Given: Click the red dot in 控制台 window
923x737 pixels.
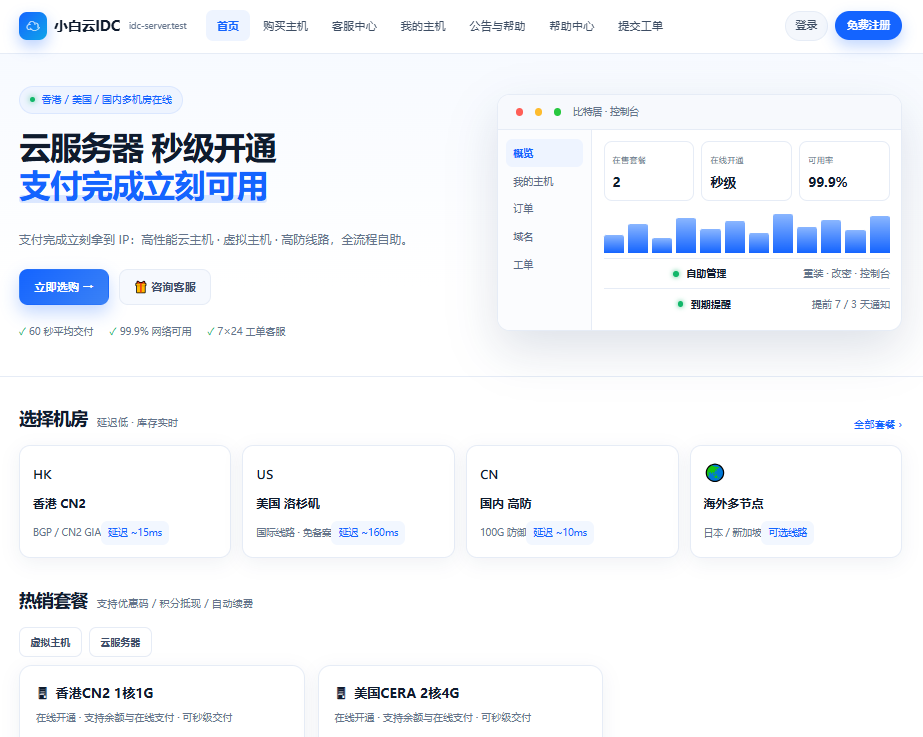Looking at the screenshot, I should pyautogui.click(x=519, y=112).
